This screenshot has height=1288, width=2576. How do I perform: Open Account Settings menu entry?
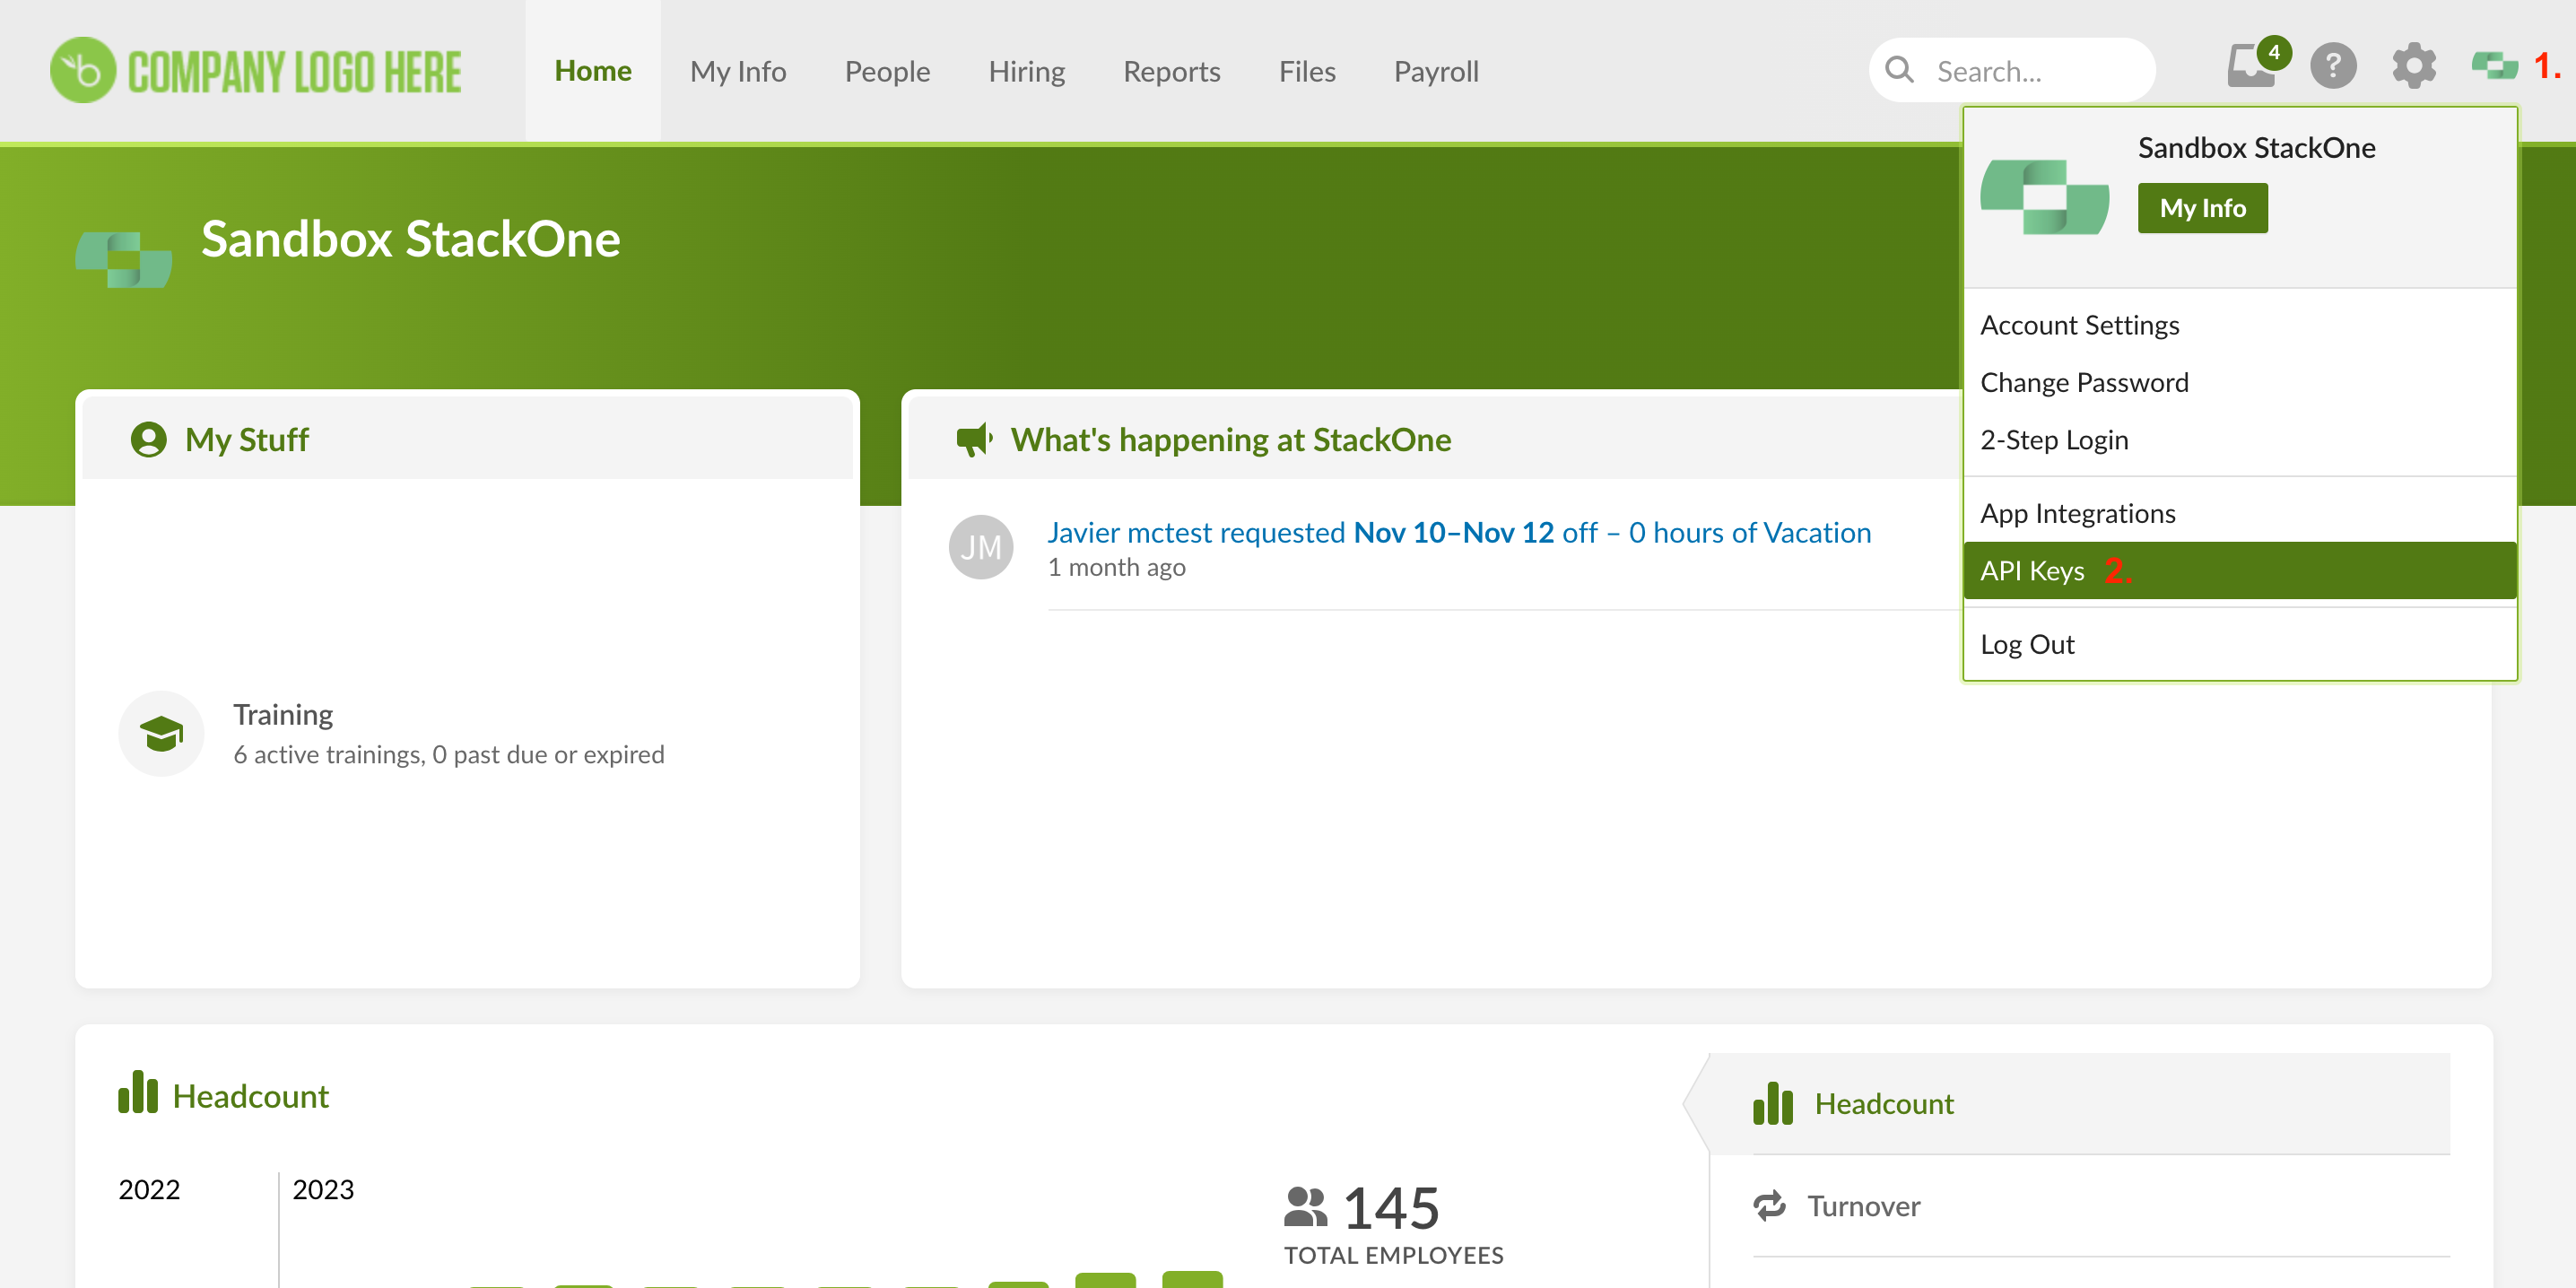coord(2079,325)
